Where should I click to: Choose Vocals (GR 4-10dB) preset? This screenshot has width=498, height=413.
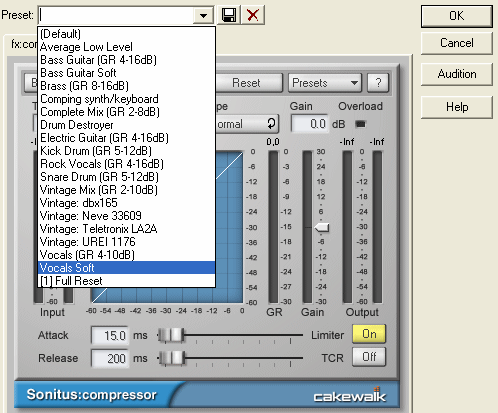click(127, 255)
